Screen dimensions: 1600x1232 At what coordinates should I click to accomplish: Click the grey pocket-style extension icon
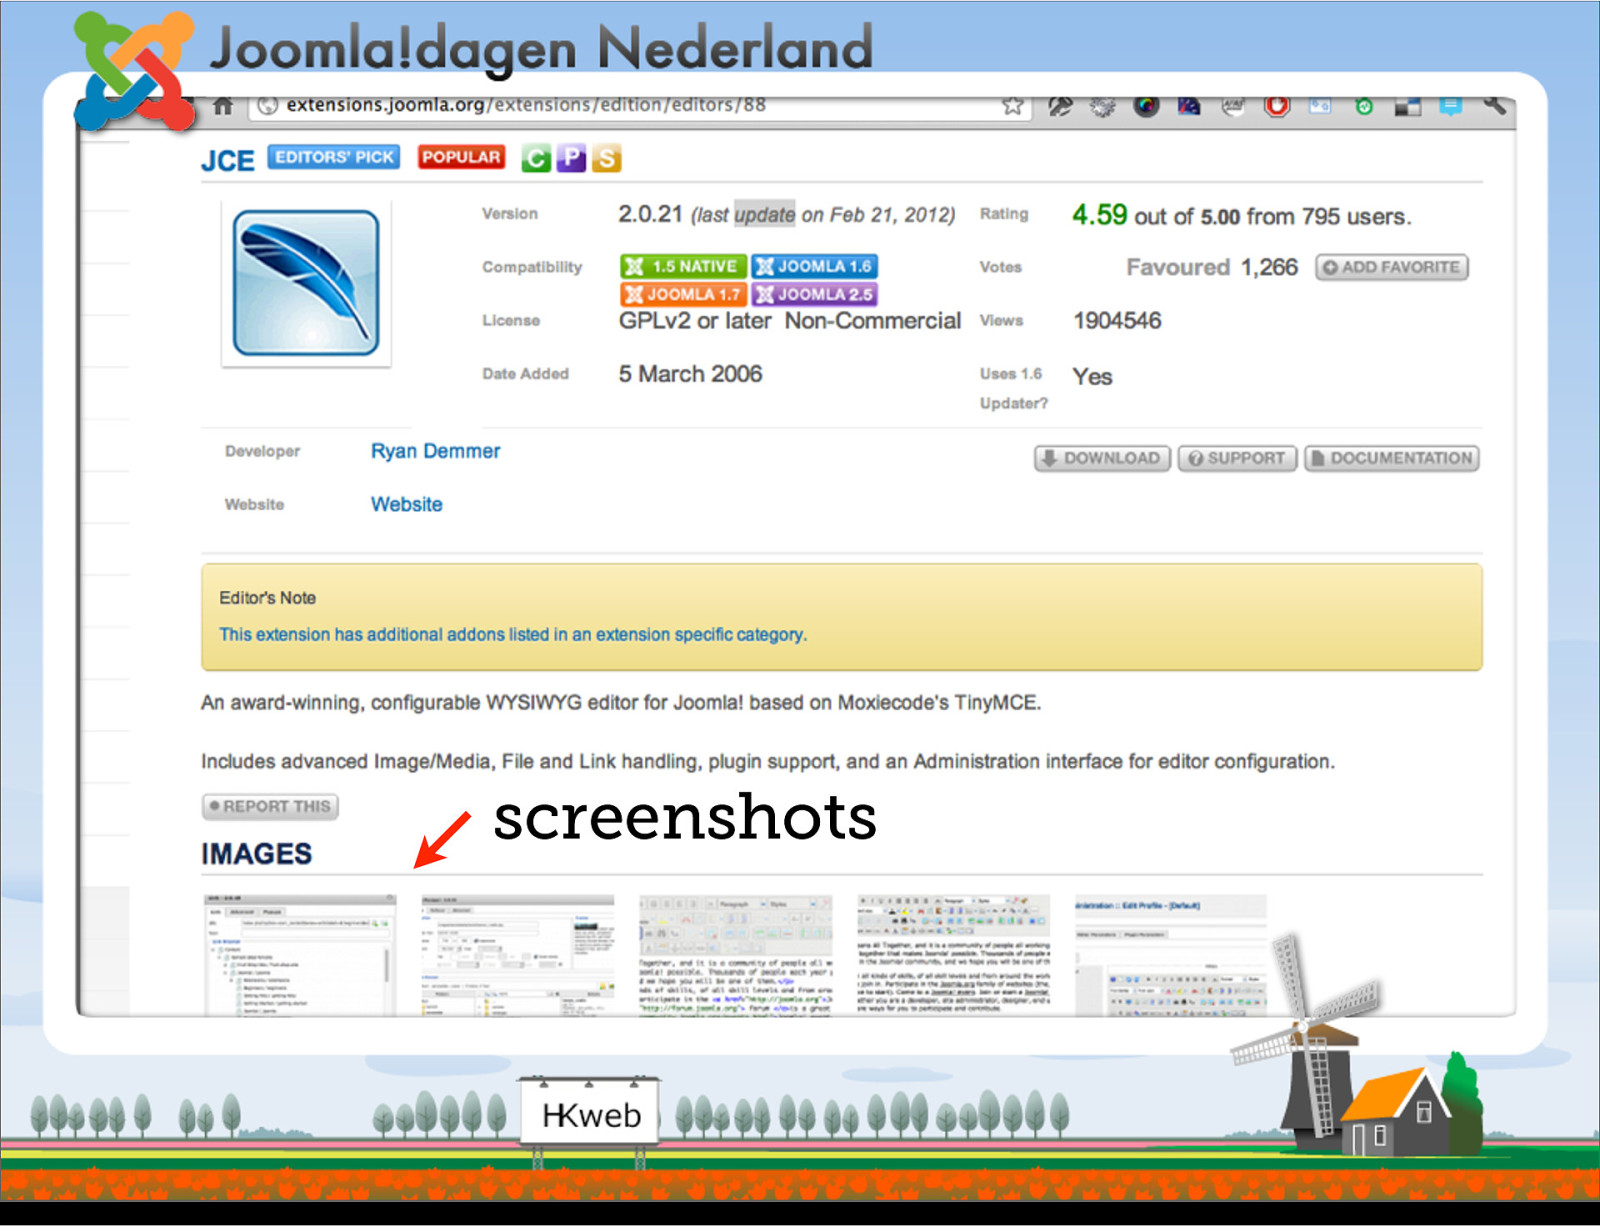[1233, 106]
